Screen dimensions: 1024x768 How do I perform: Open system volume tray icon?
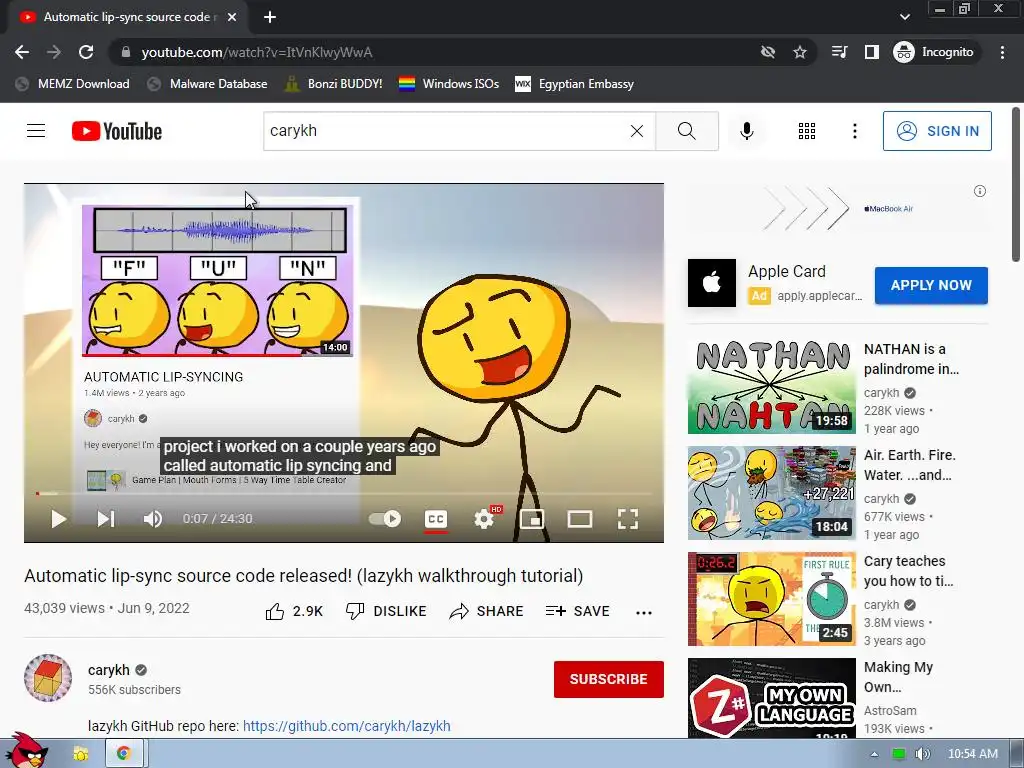pyautogui.click(x=922, y=754)
